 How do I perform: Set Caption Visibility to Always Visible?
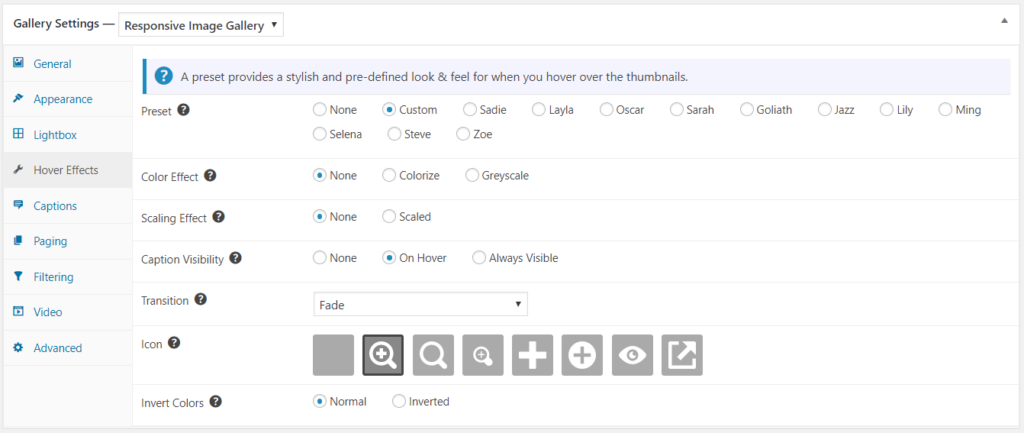point(479,257)
